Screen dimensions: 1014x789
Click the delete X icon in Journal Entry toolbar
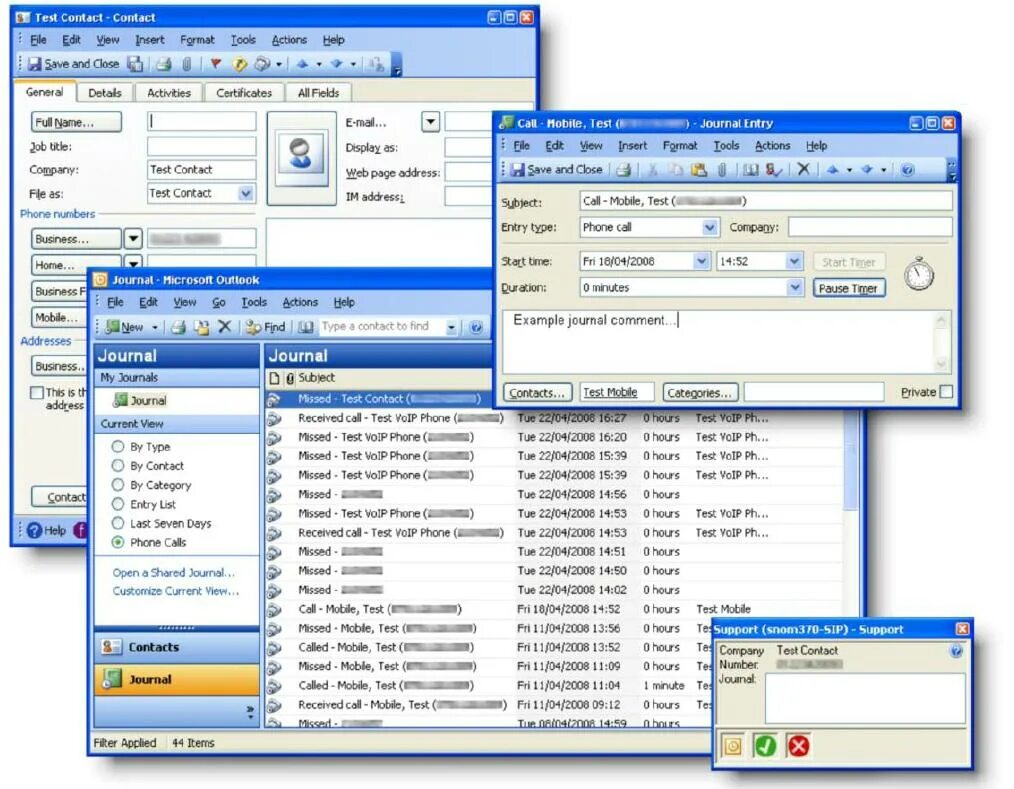[x=803, y=169]
